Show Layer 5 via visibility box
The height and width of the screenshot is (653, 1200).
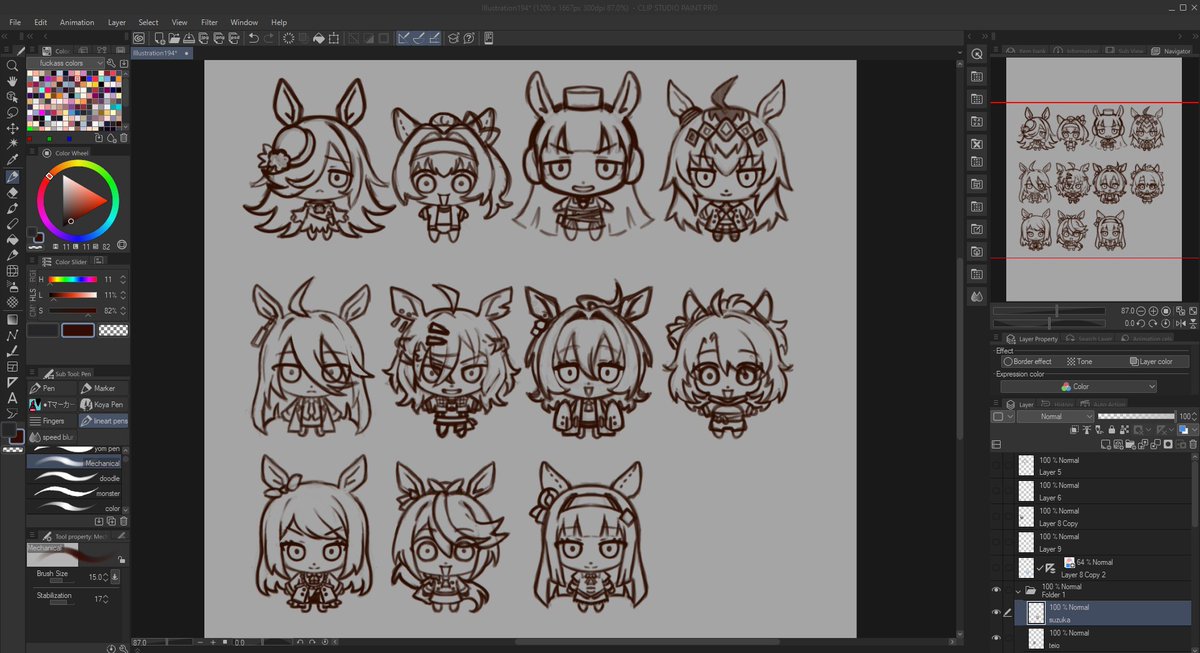tap(996, 465)
